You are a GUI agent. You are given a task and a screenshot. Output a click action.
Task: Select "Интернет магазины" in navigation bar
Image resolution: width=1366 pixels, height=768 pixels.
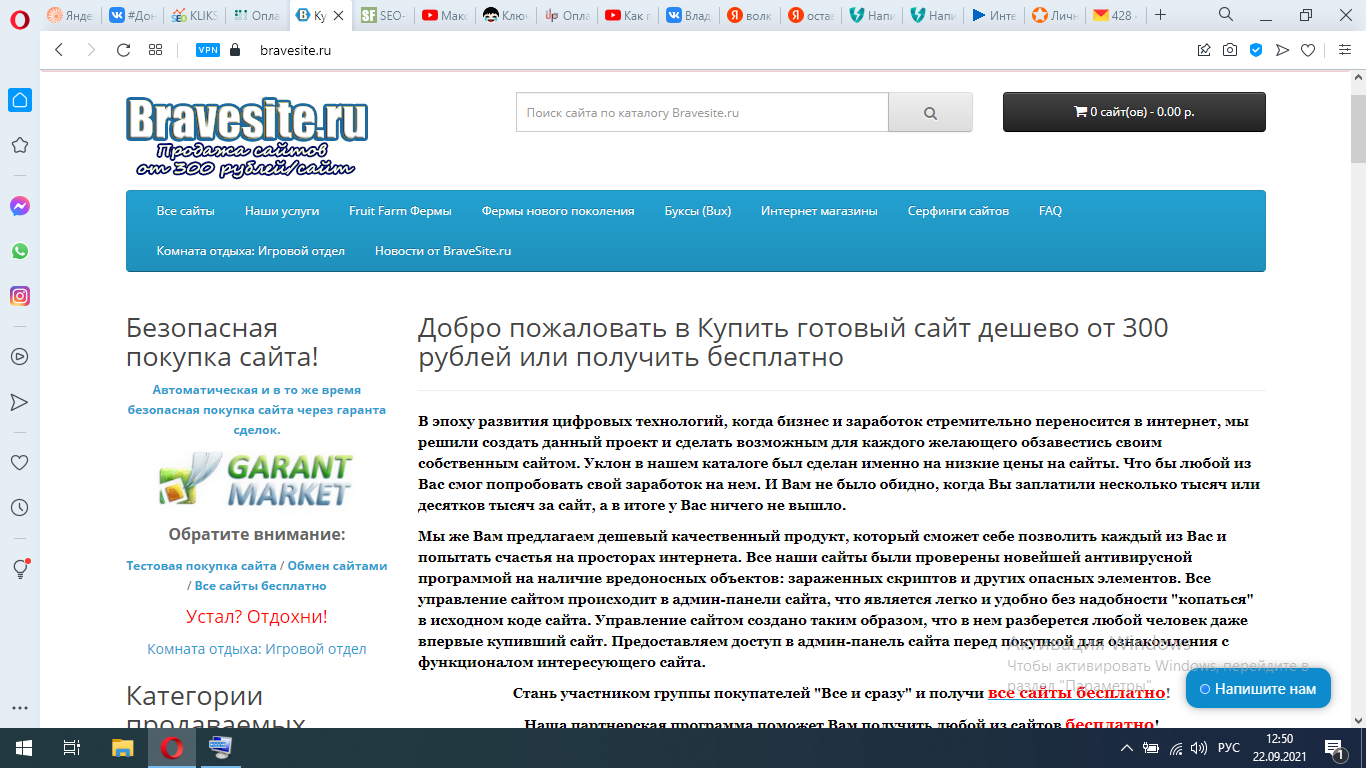point(819,211)
